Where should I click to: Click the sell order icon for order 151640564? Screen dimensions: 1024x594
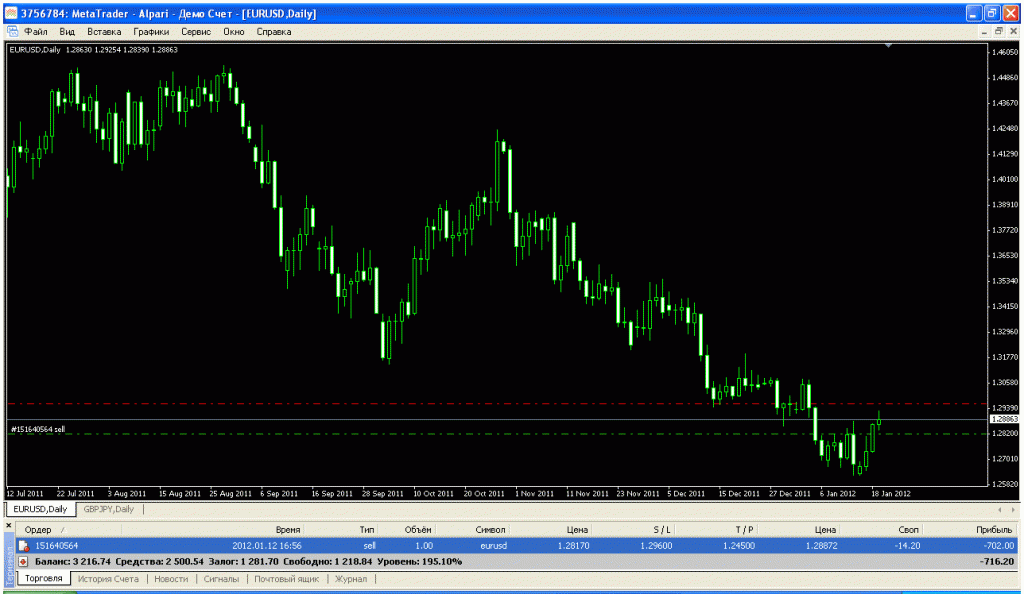point(23,545)
